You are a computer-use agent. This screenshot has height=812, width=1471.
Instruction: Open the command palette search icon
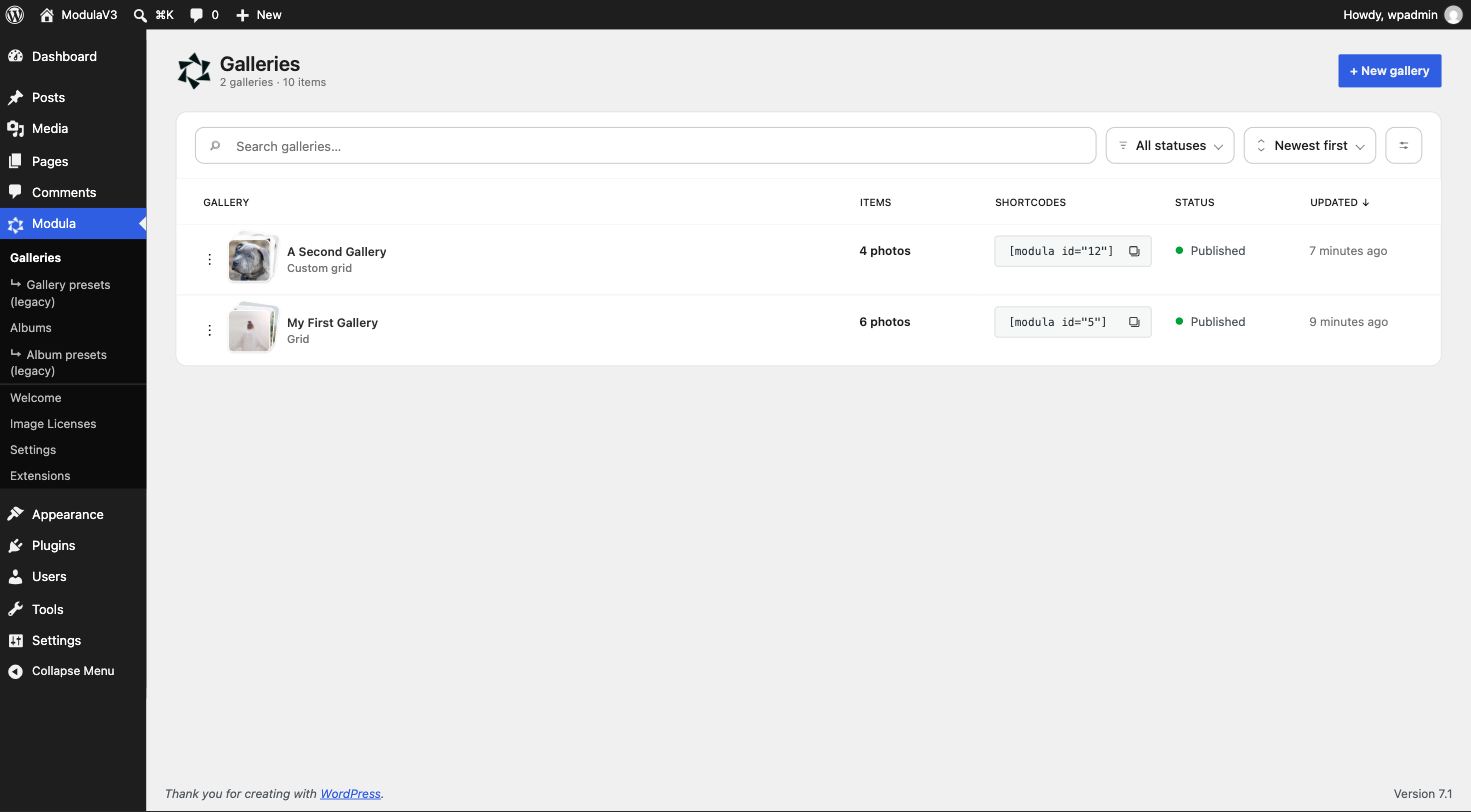click(x=141, y=15)
